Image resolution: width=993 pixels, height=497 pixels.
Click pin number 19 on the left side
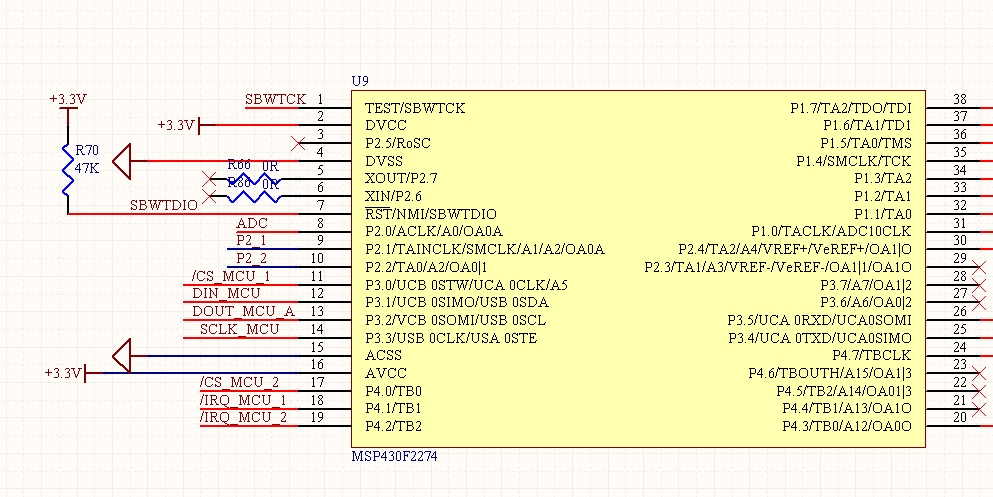tap(318, 417)
